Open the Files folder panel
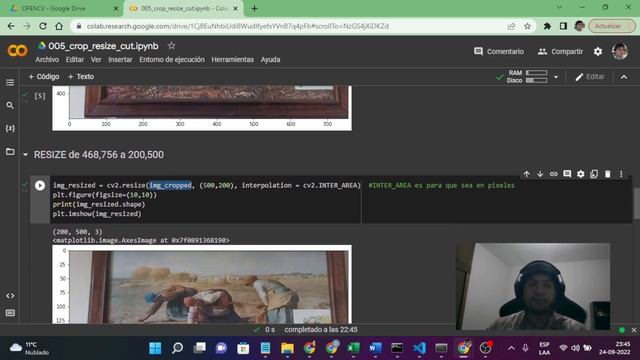Image resolution: width=640 pixels, height=360 pixels. [x=10, y=151]
